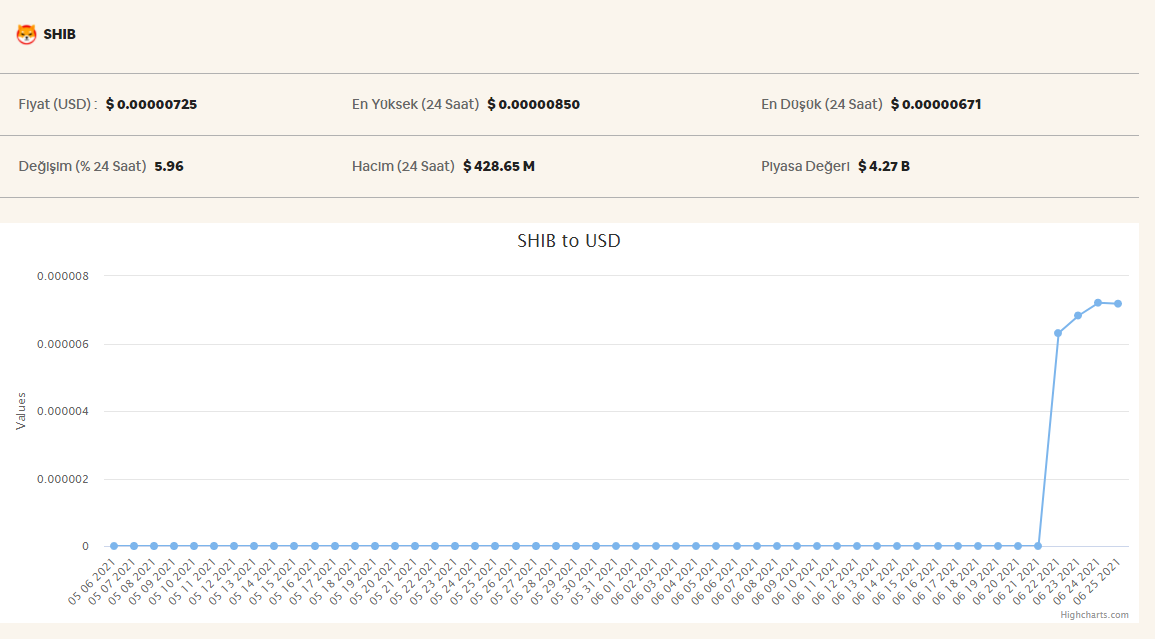Select the change value 5.96

coord(169,166)
